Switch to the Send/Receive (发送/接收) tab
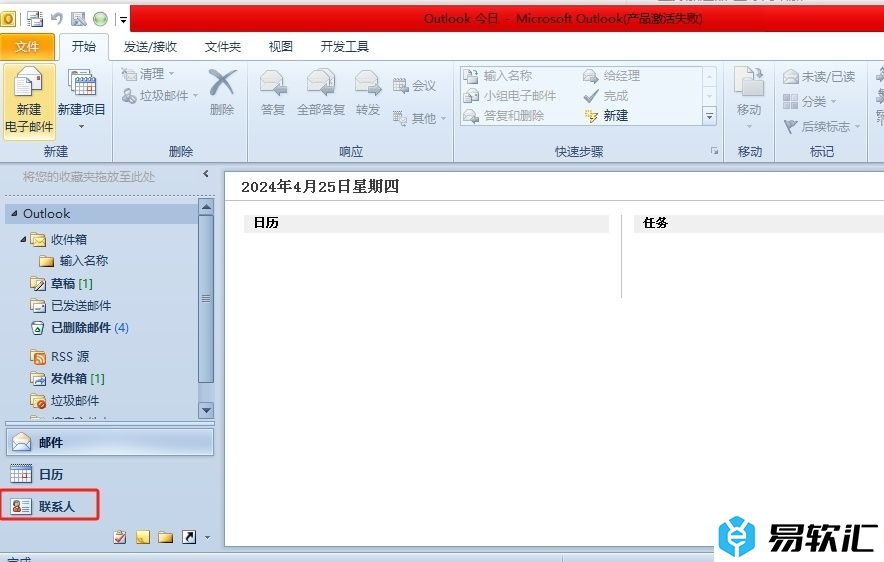Viewport: 884px width, 562px height. click(150, 47)
